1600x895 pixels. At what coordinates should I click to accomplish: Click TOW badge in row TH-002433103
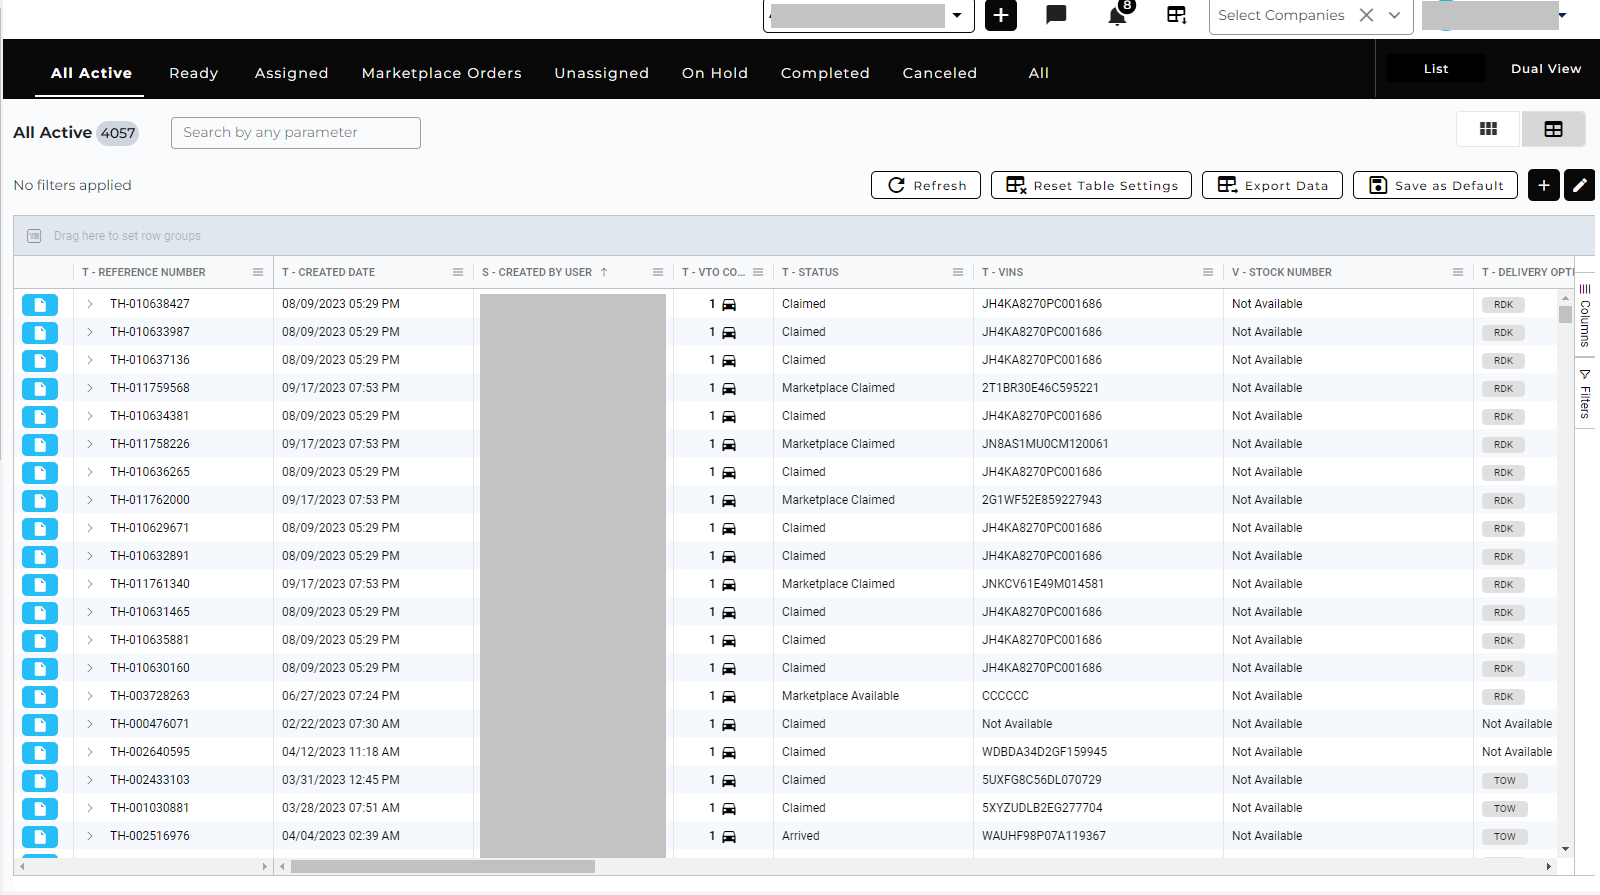1504,781
